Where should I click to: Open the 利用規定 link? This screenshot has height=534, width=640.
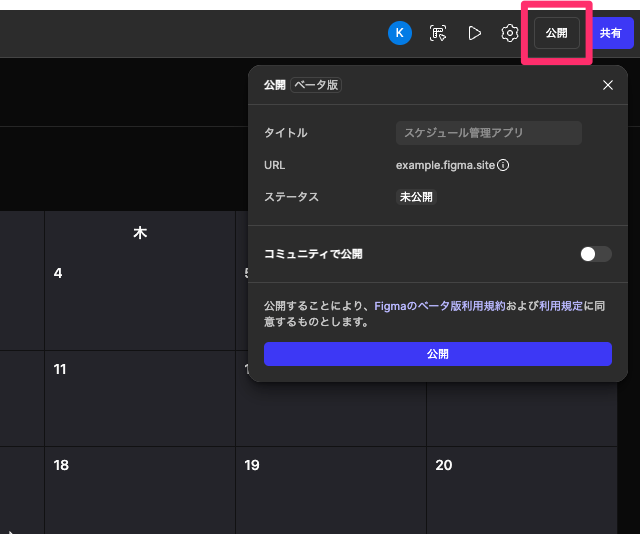[x=560, y=306]
